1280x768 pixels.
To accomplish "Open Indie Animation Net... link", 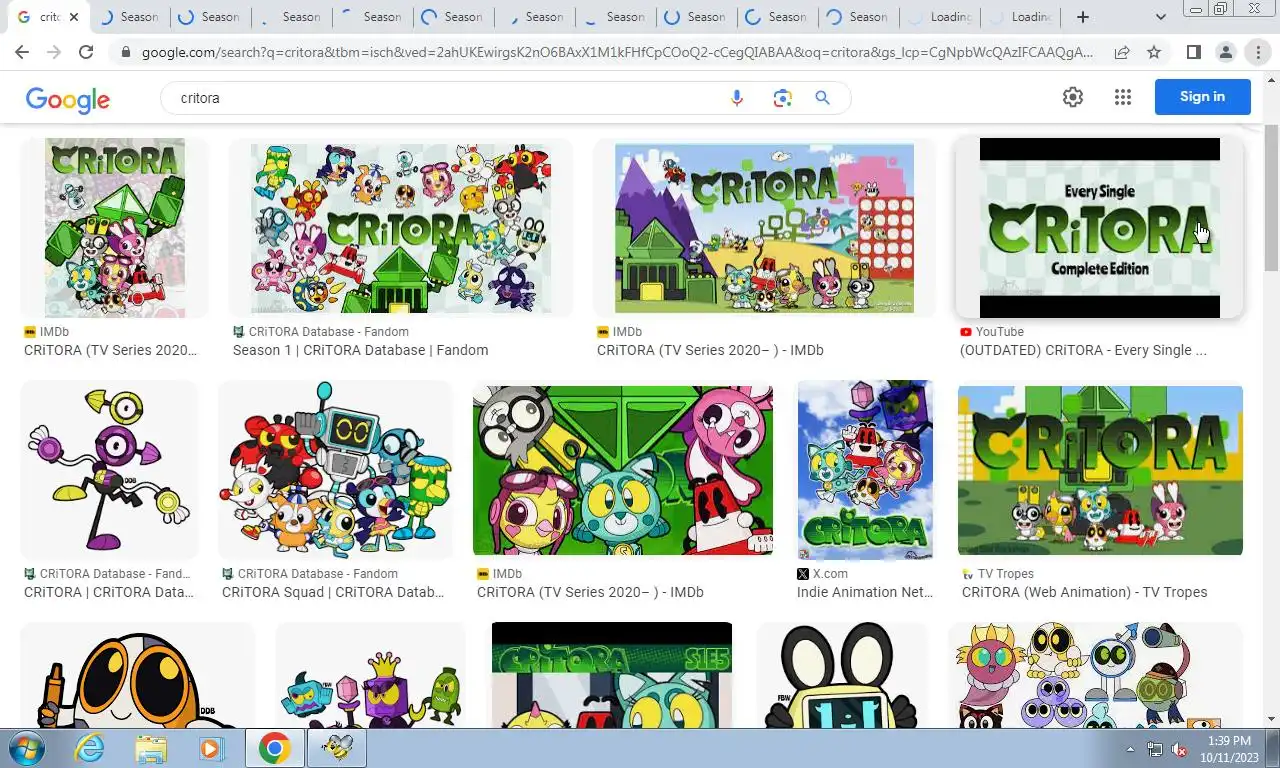I will pyautogui.click(x=865, y=592).
